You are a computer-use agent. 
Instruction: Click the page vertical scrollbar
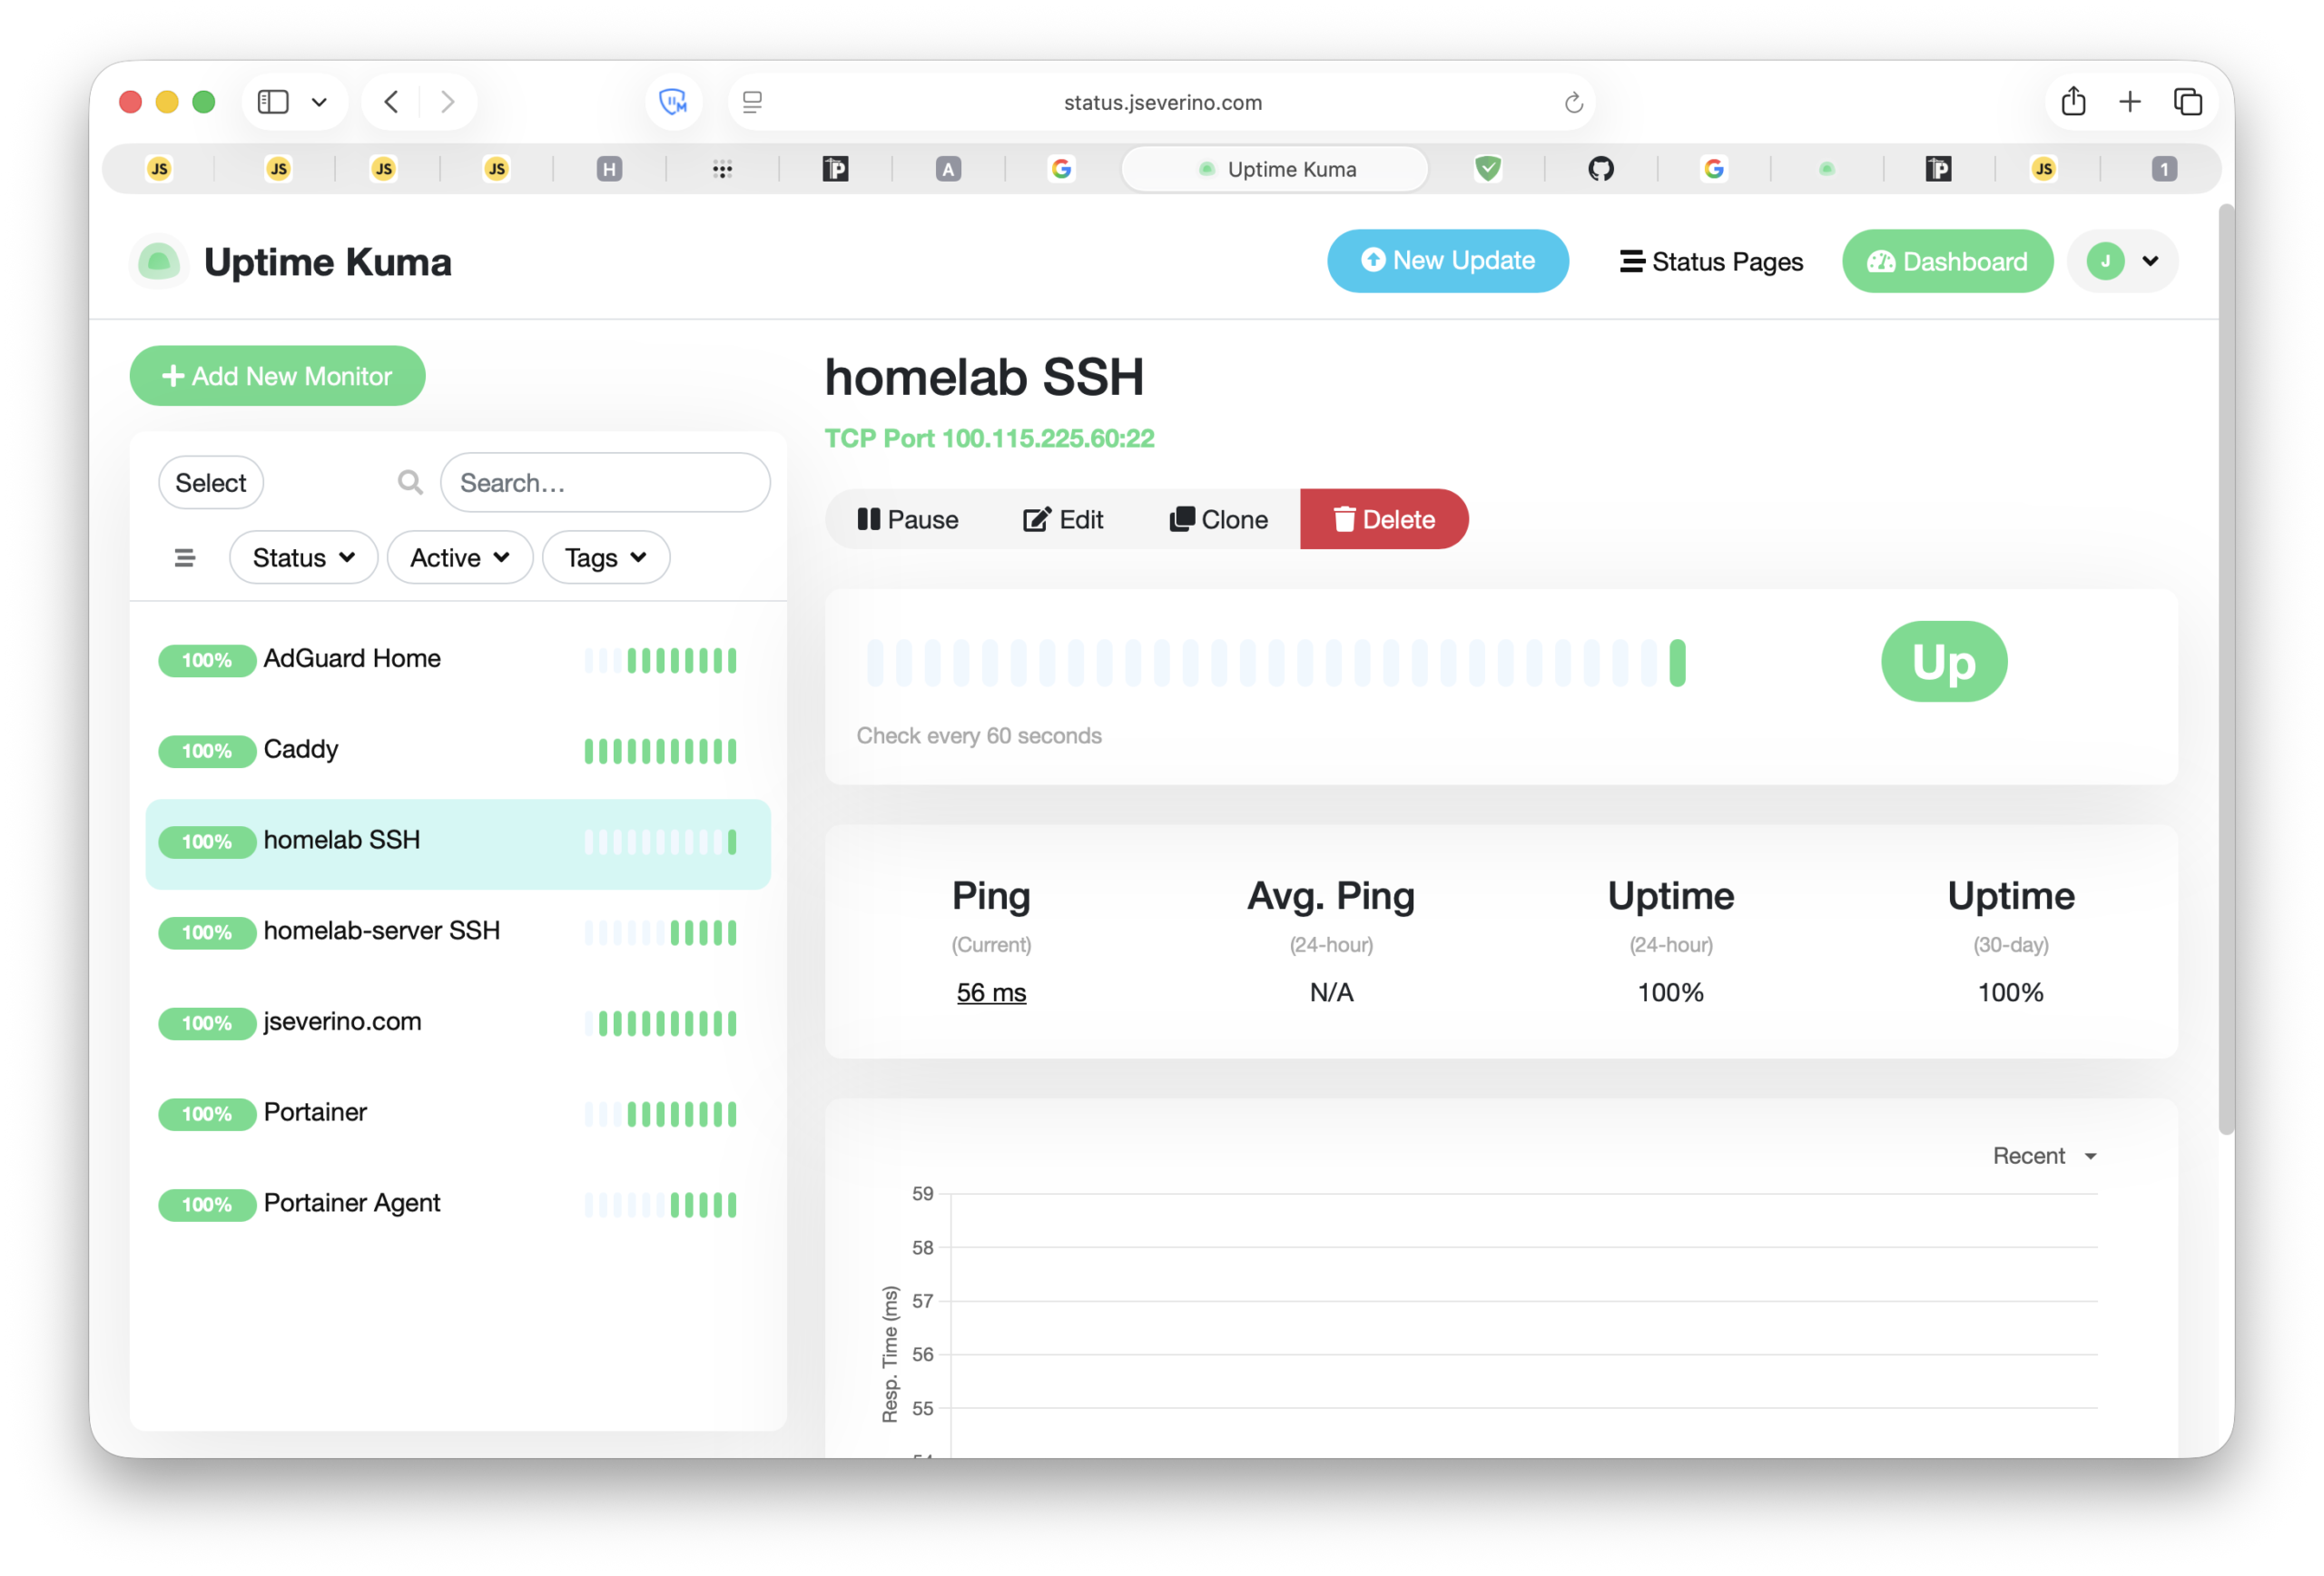pos(2226,670)
